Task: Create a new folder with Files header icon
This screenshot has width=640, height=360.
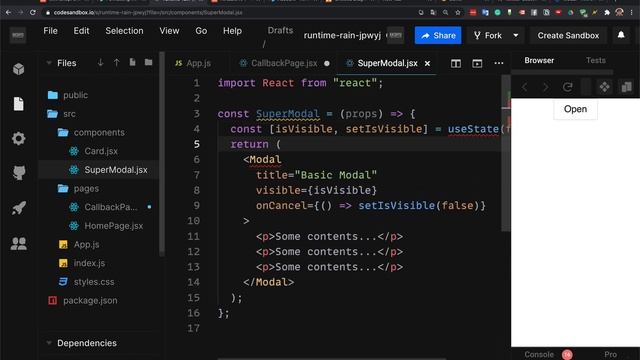Action: click(x=149, y=62)
